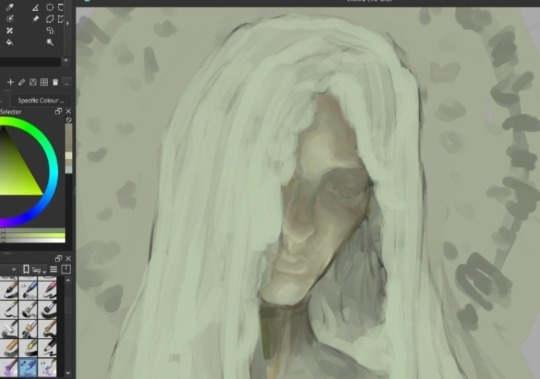Select the black pencil zigzag brush preset
This screenshot has width=540, height=379.
coord(48,348)
